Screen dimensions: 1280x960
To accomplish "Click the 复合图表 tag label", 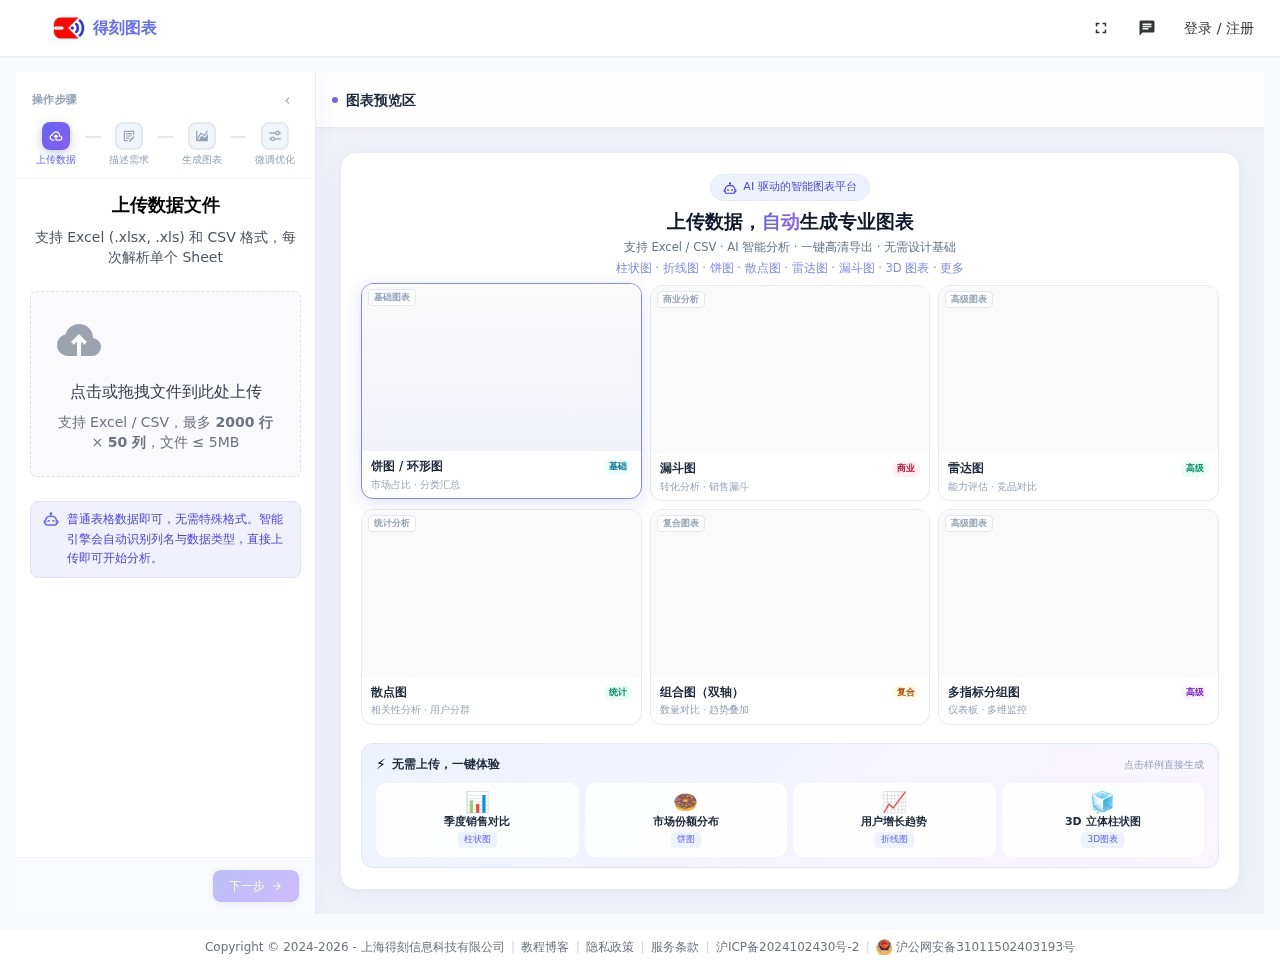I will tap(681, 523).
